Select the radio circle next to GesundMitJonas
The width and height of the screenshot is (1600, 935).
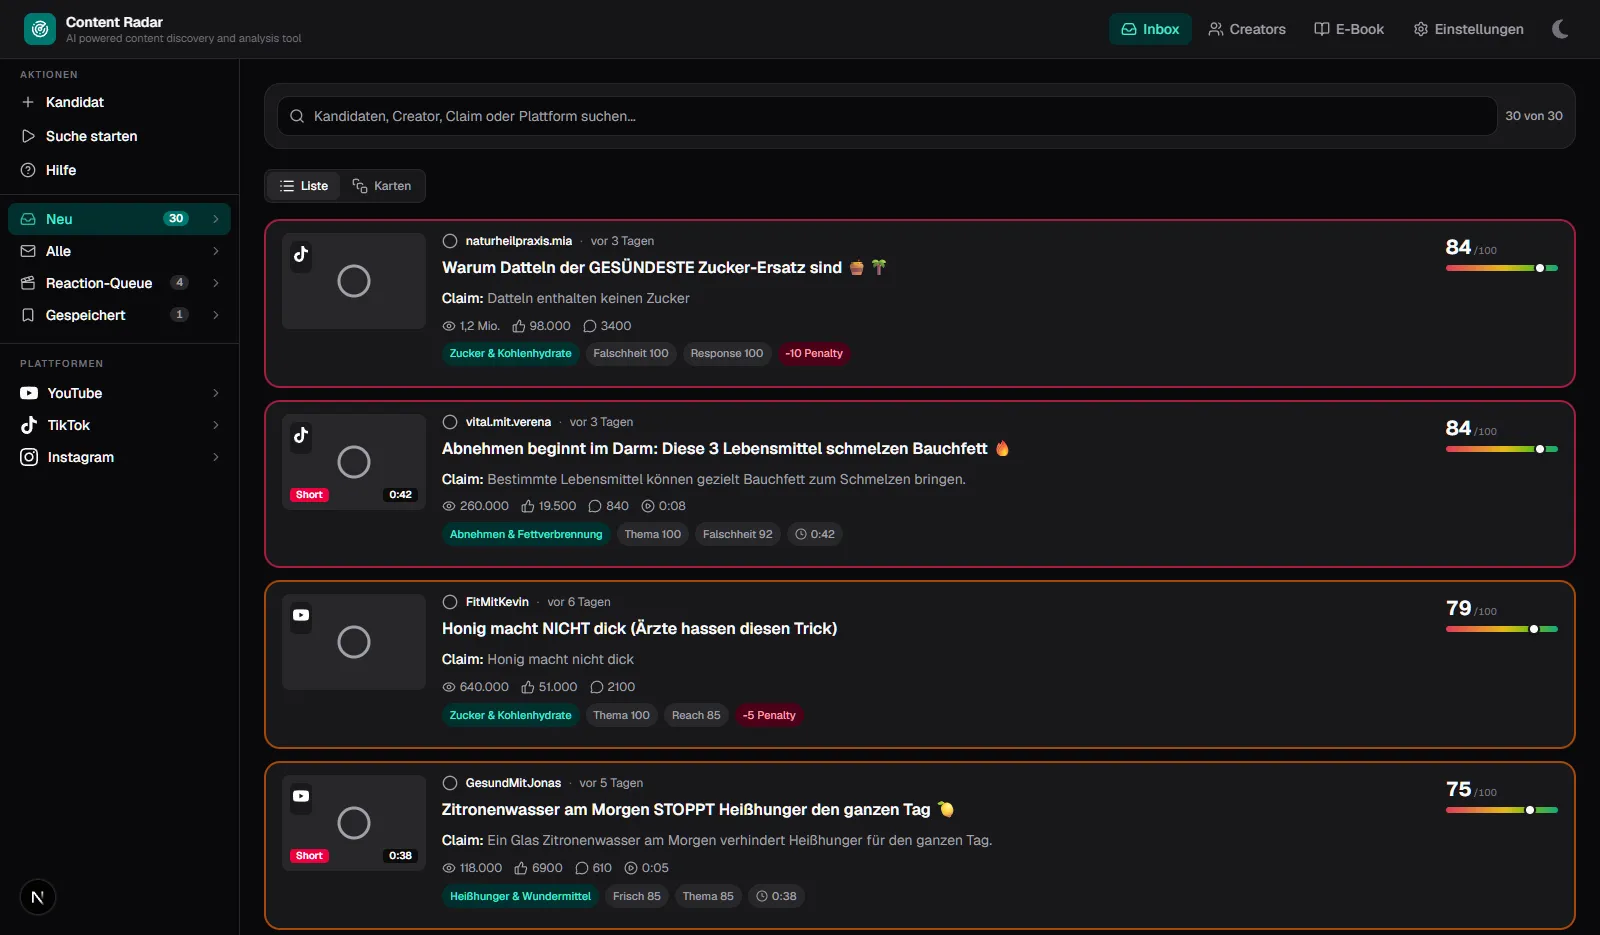450,783
